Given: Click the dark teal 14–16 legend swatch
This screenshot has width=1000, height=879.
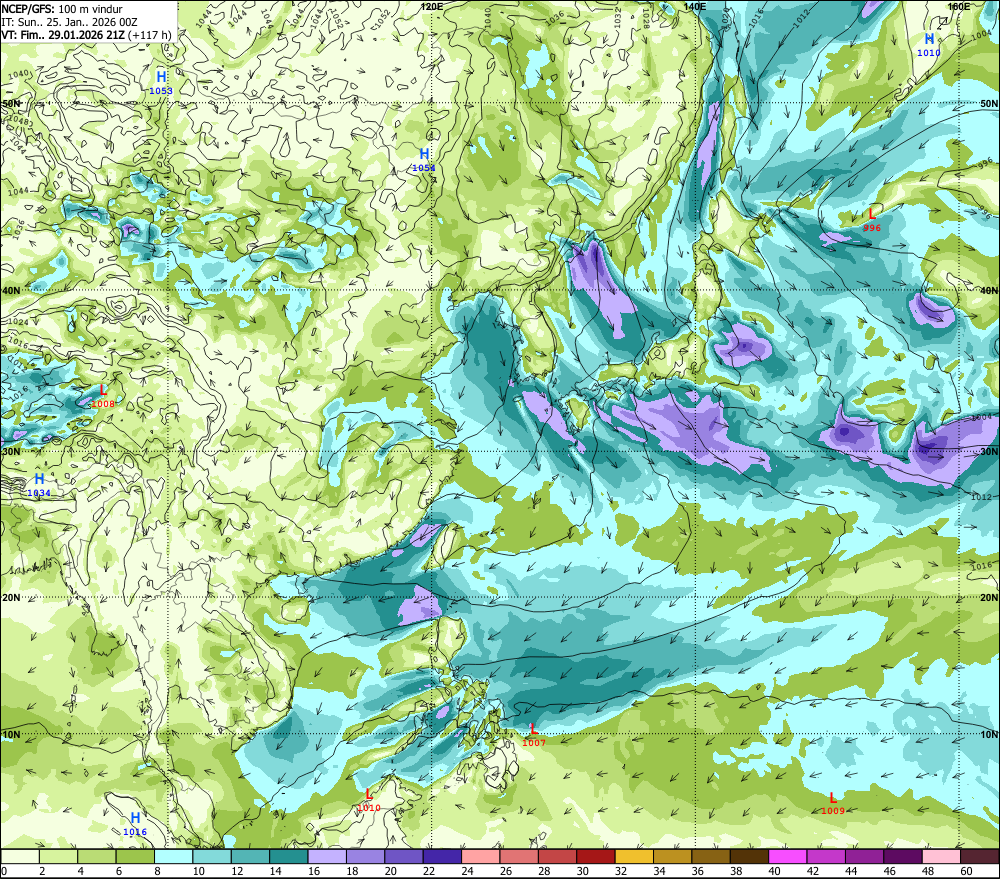Looking at the screenshot, I should point(289,857).
